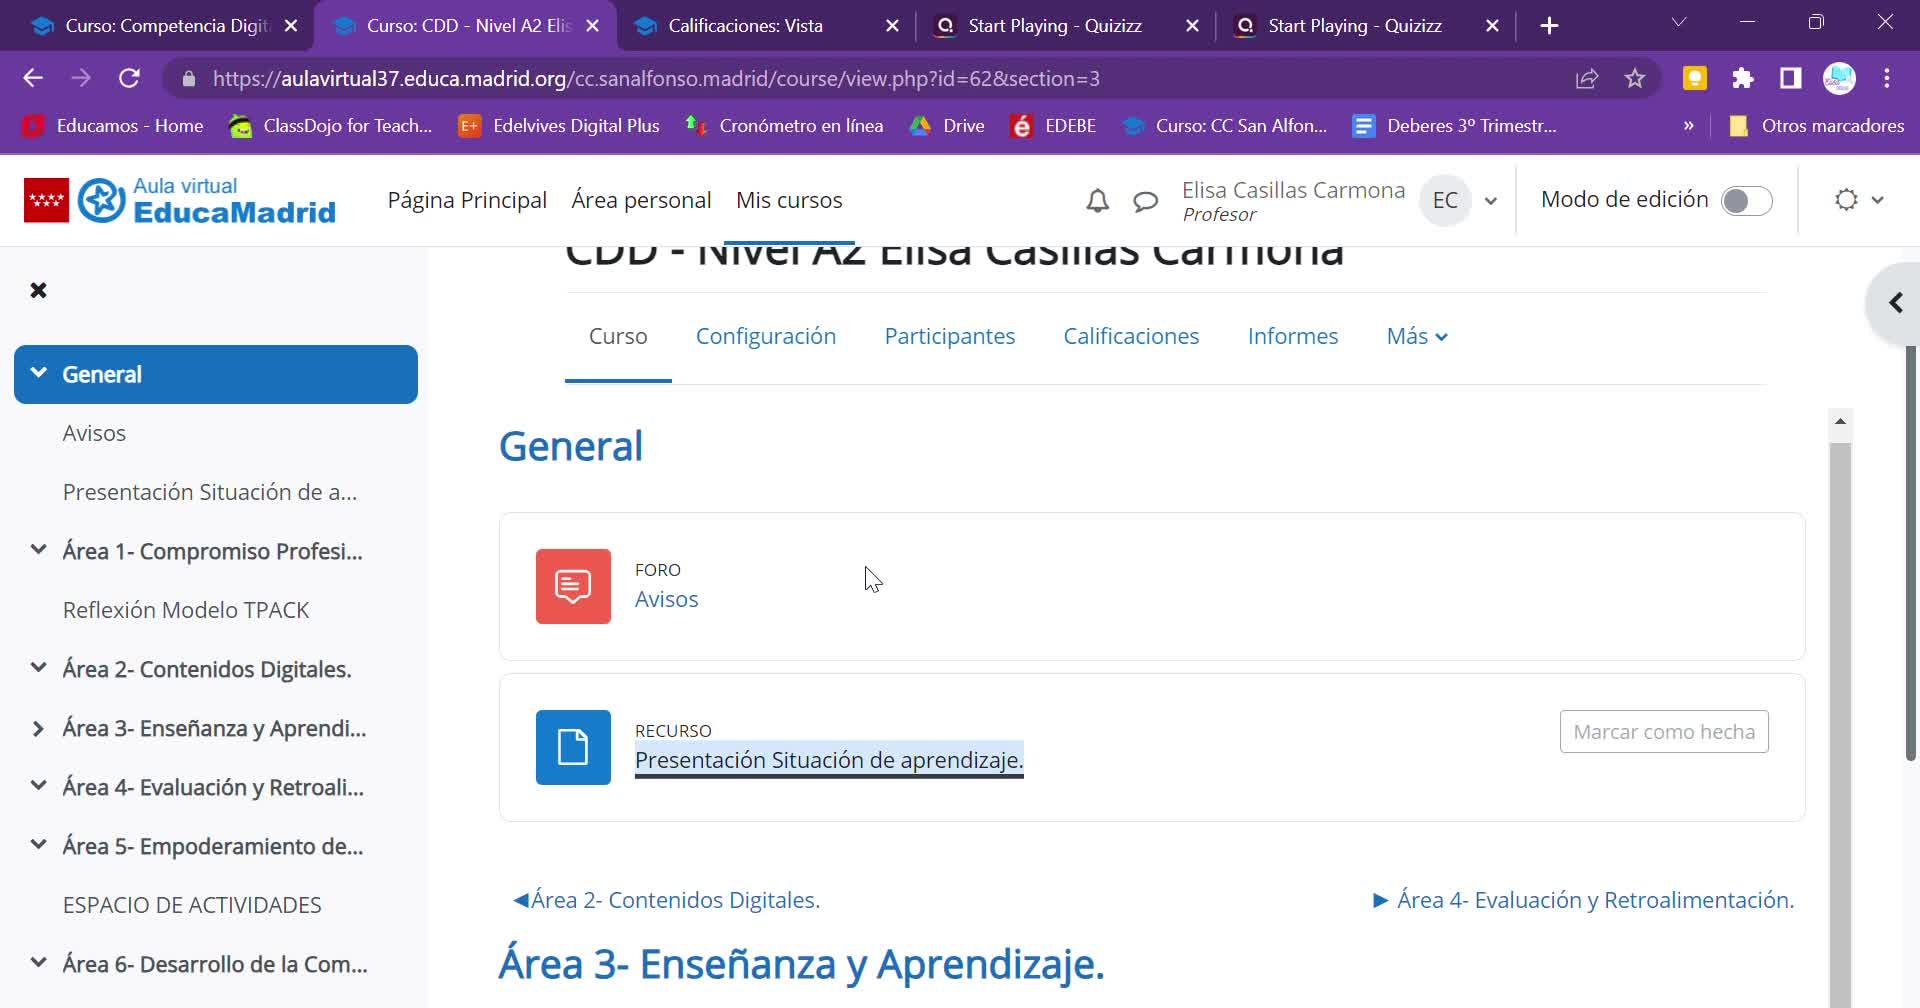Open the theme settings dropdown
1920x1008 pixels.
(x=1859, y=200)
